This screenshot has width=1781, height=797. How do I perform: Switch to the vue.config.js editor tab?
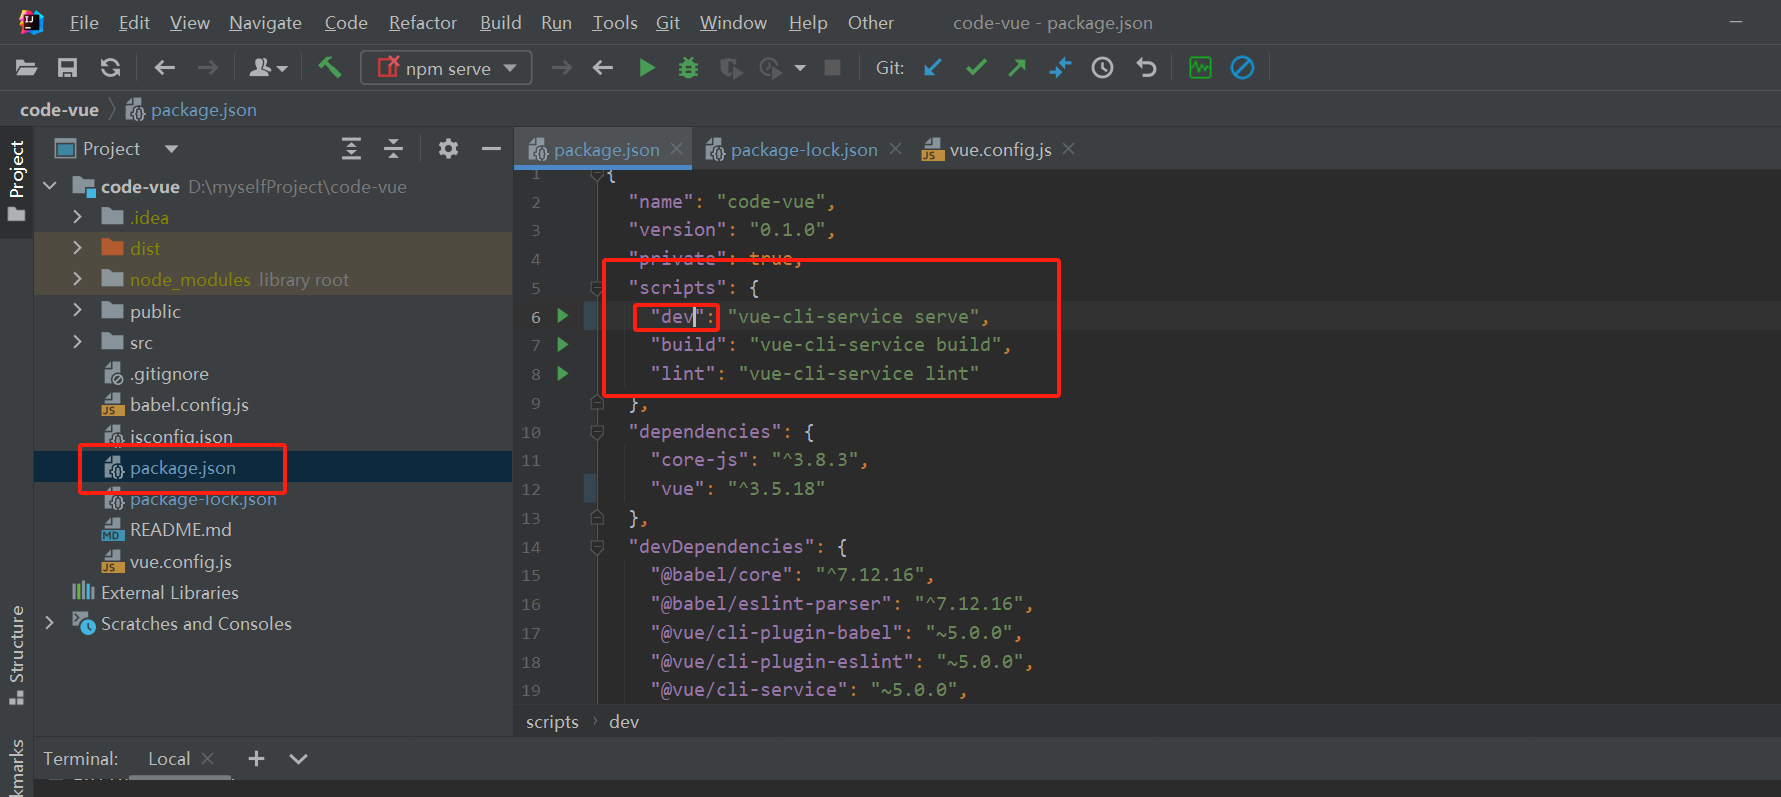[999, 150]
